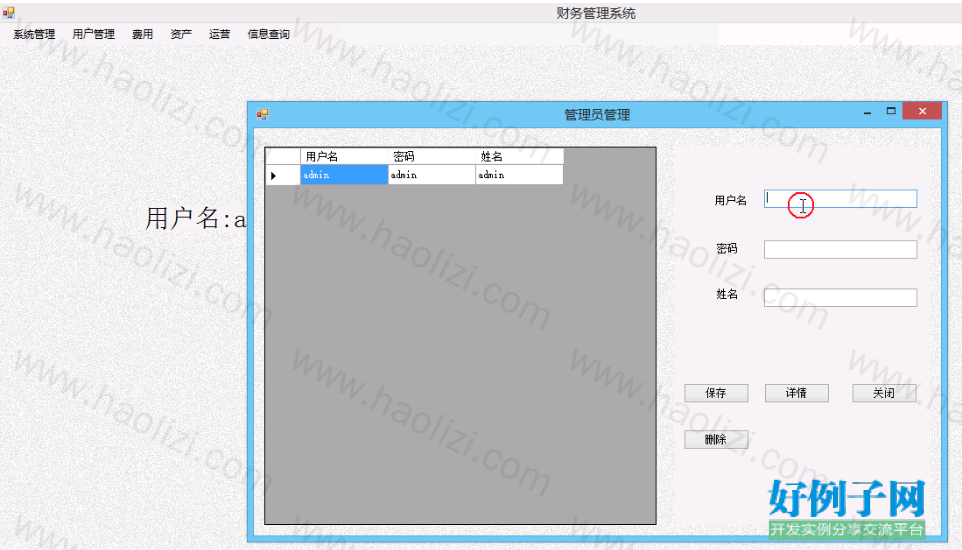Open the 资产 menu
962x550 pixels.
pos(181,34)
